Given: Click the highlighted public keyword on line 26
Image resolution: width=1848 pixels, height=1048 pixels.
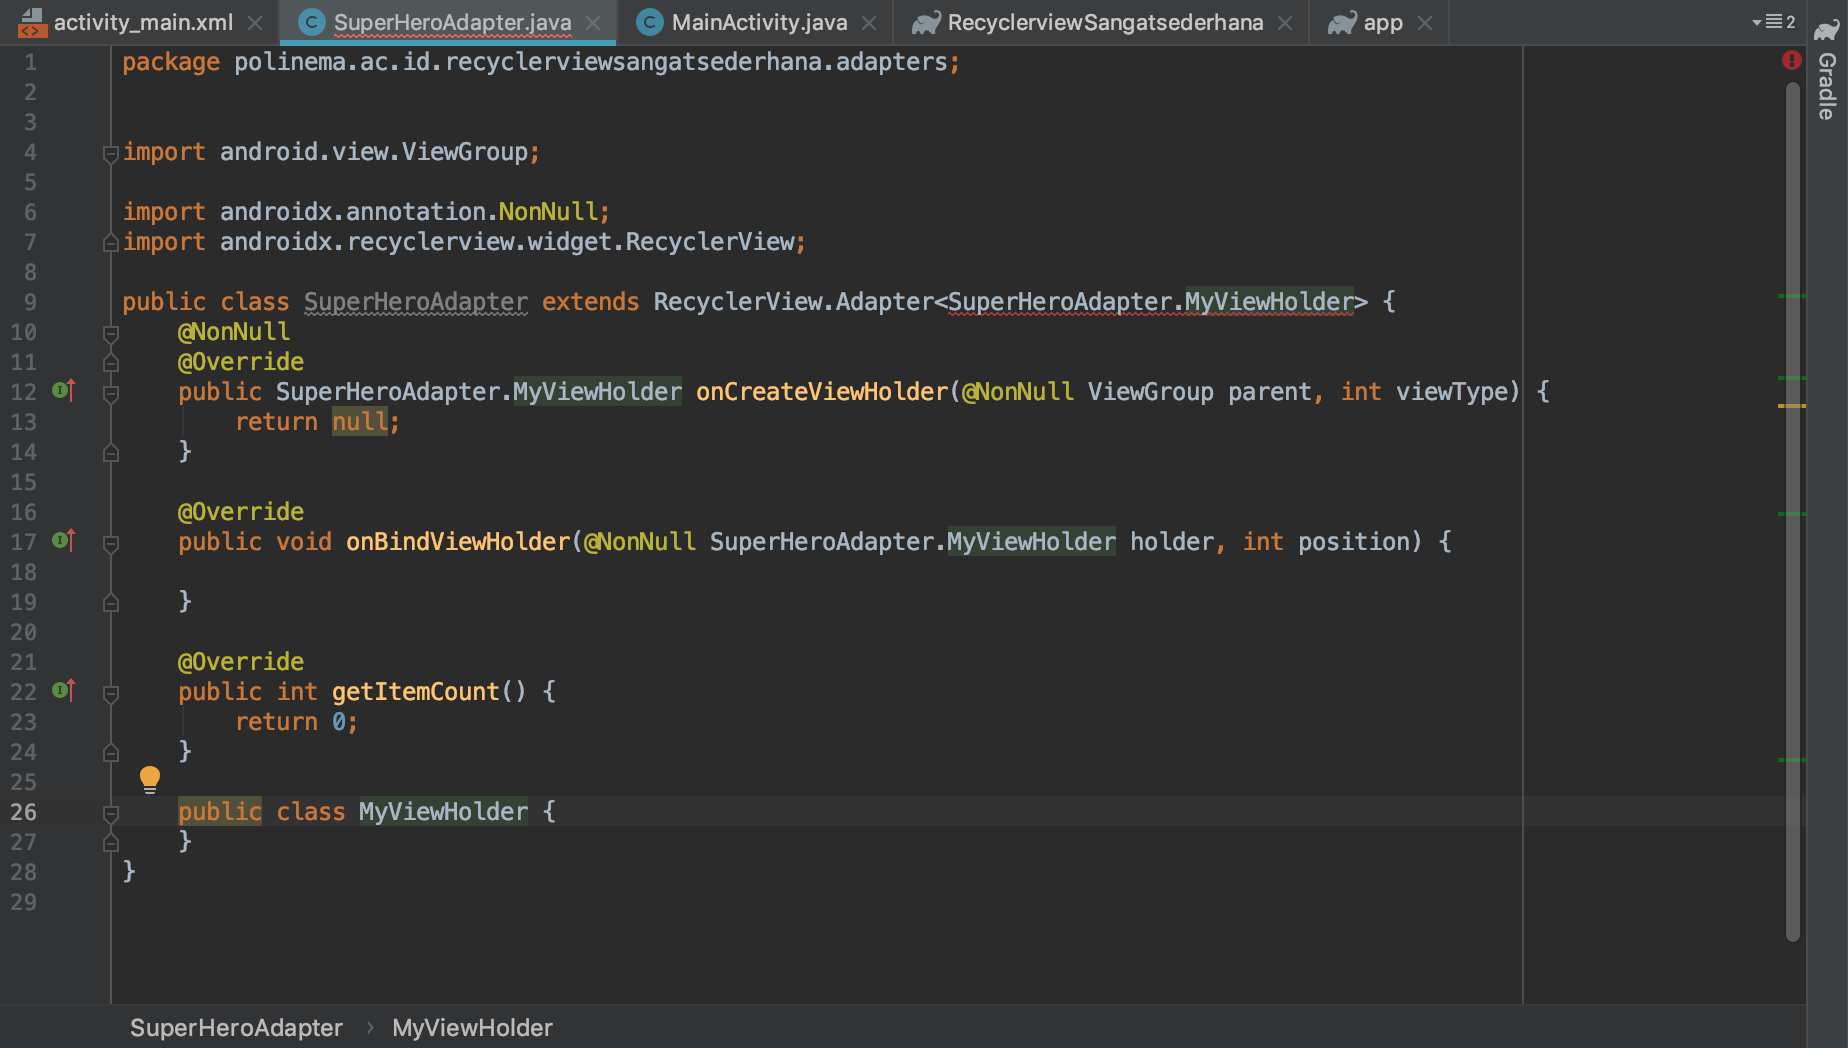Looking at the screenshot, I should pos(220,812).
